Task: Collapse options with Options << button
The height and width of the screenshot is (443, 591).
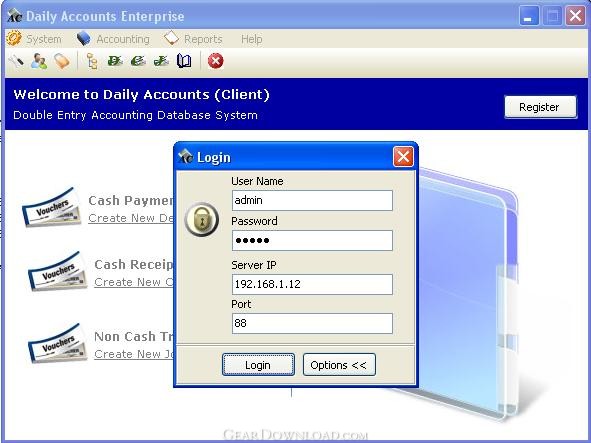Action: click(x=339, y=365)
